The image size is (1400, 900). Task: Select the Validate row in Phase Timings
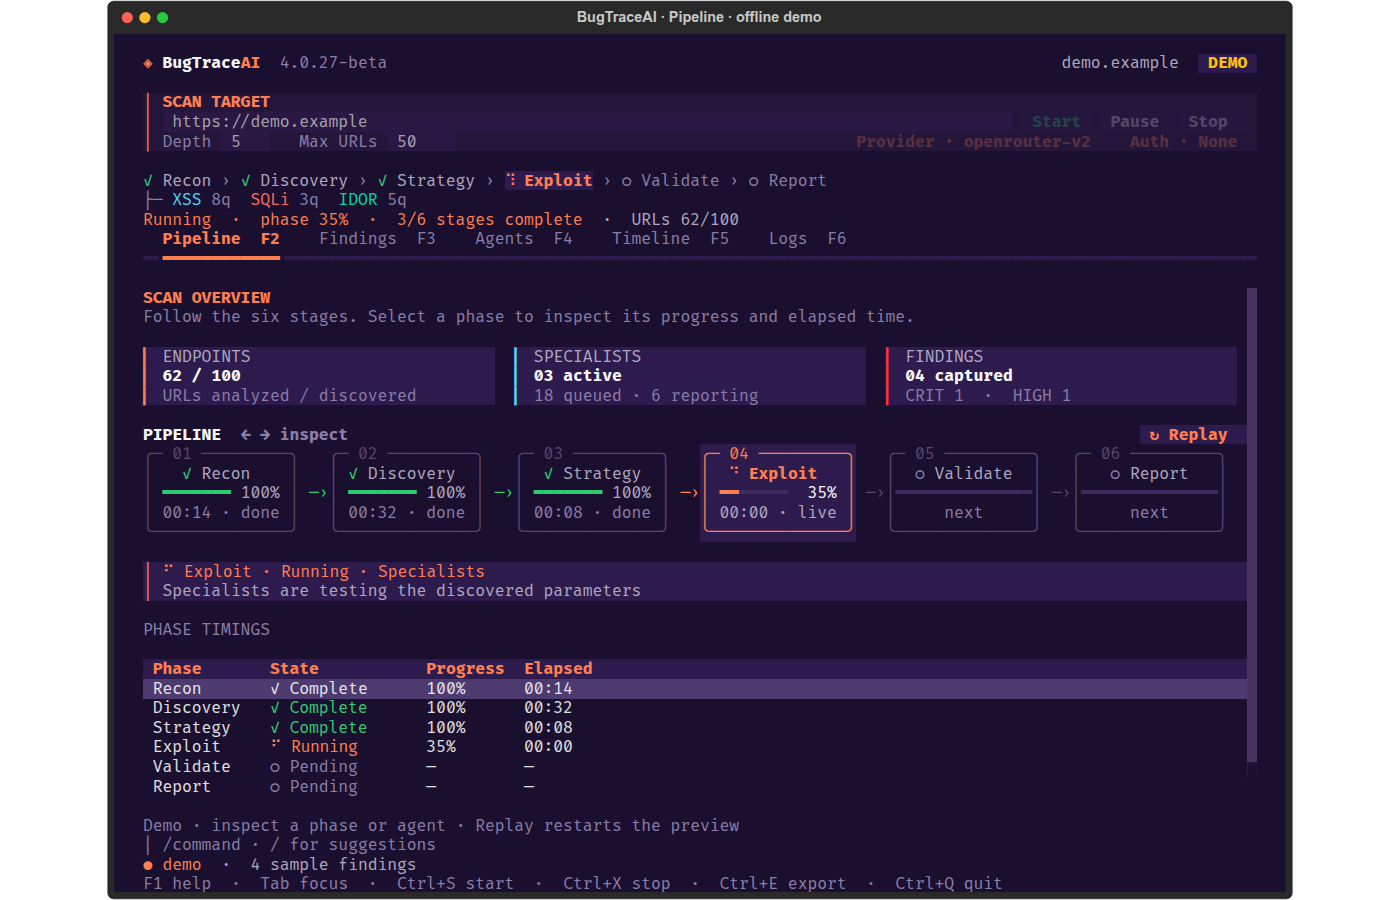695,767
